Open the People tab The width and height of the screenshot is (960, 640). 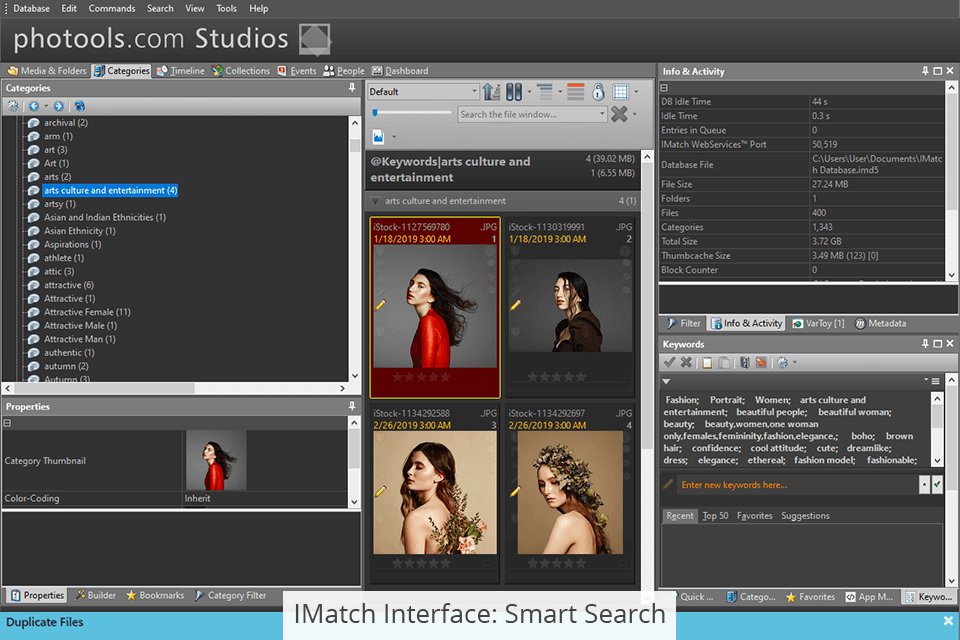pos(343,70)
